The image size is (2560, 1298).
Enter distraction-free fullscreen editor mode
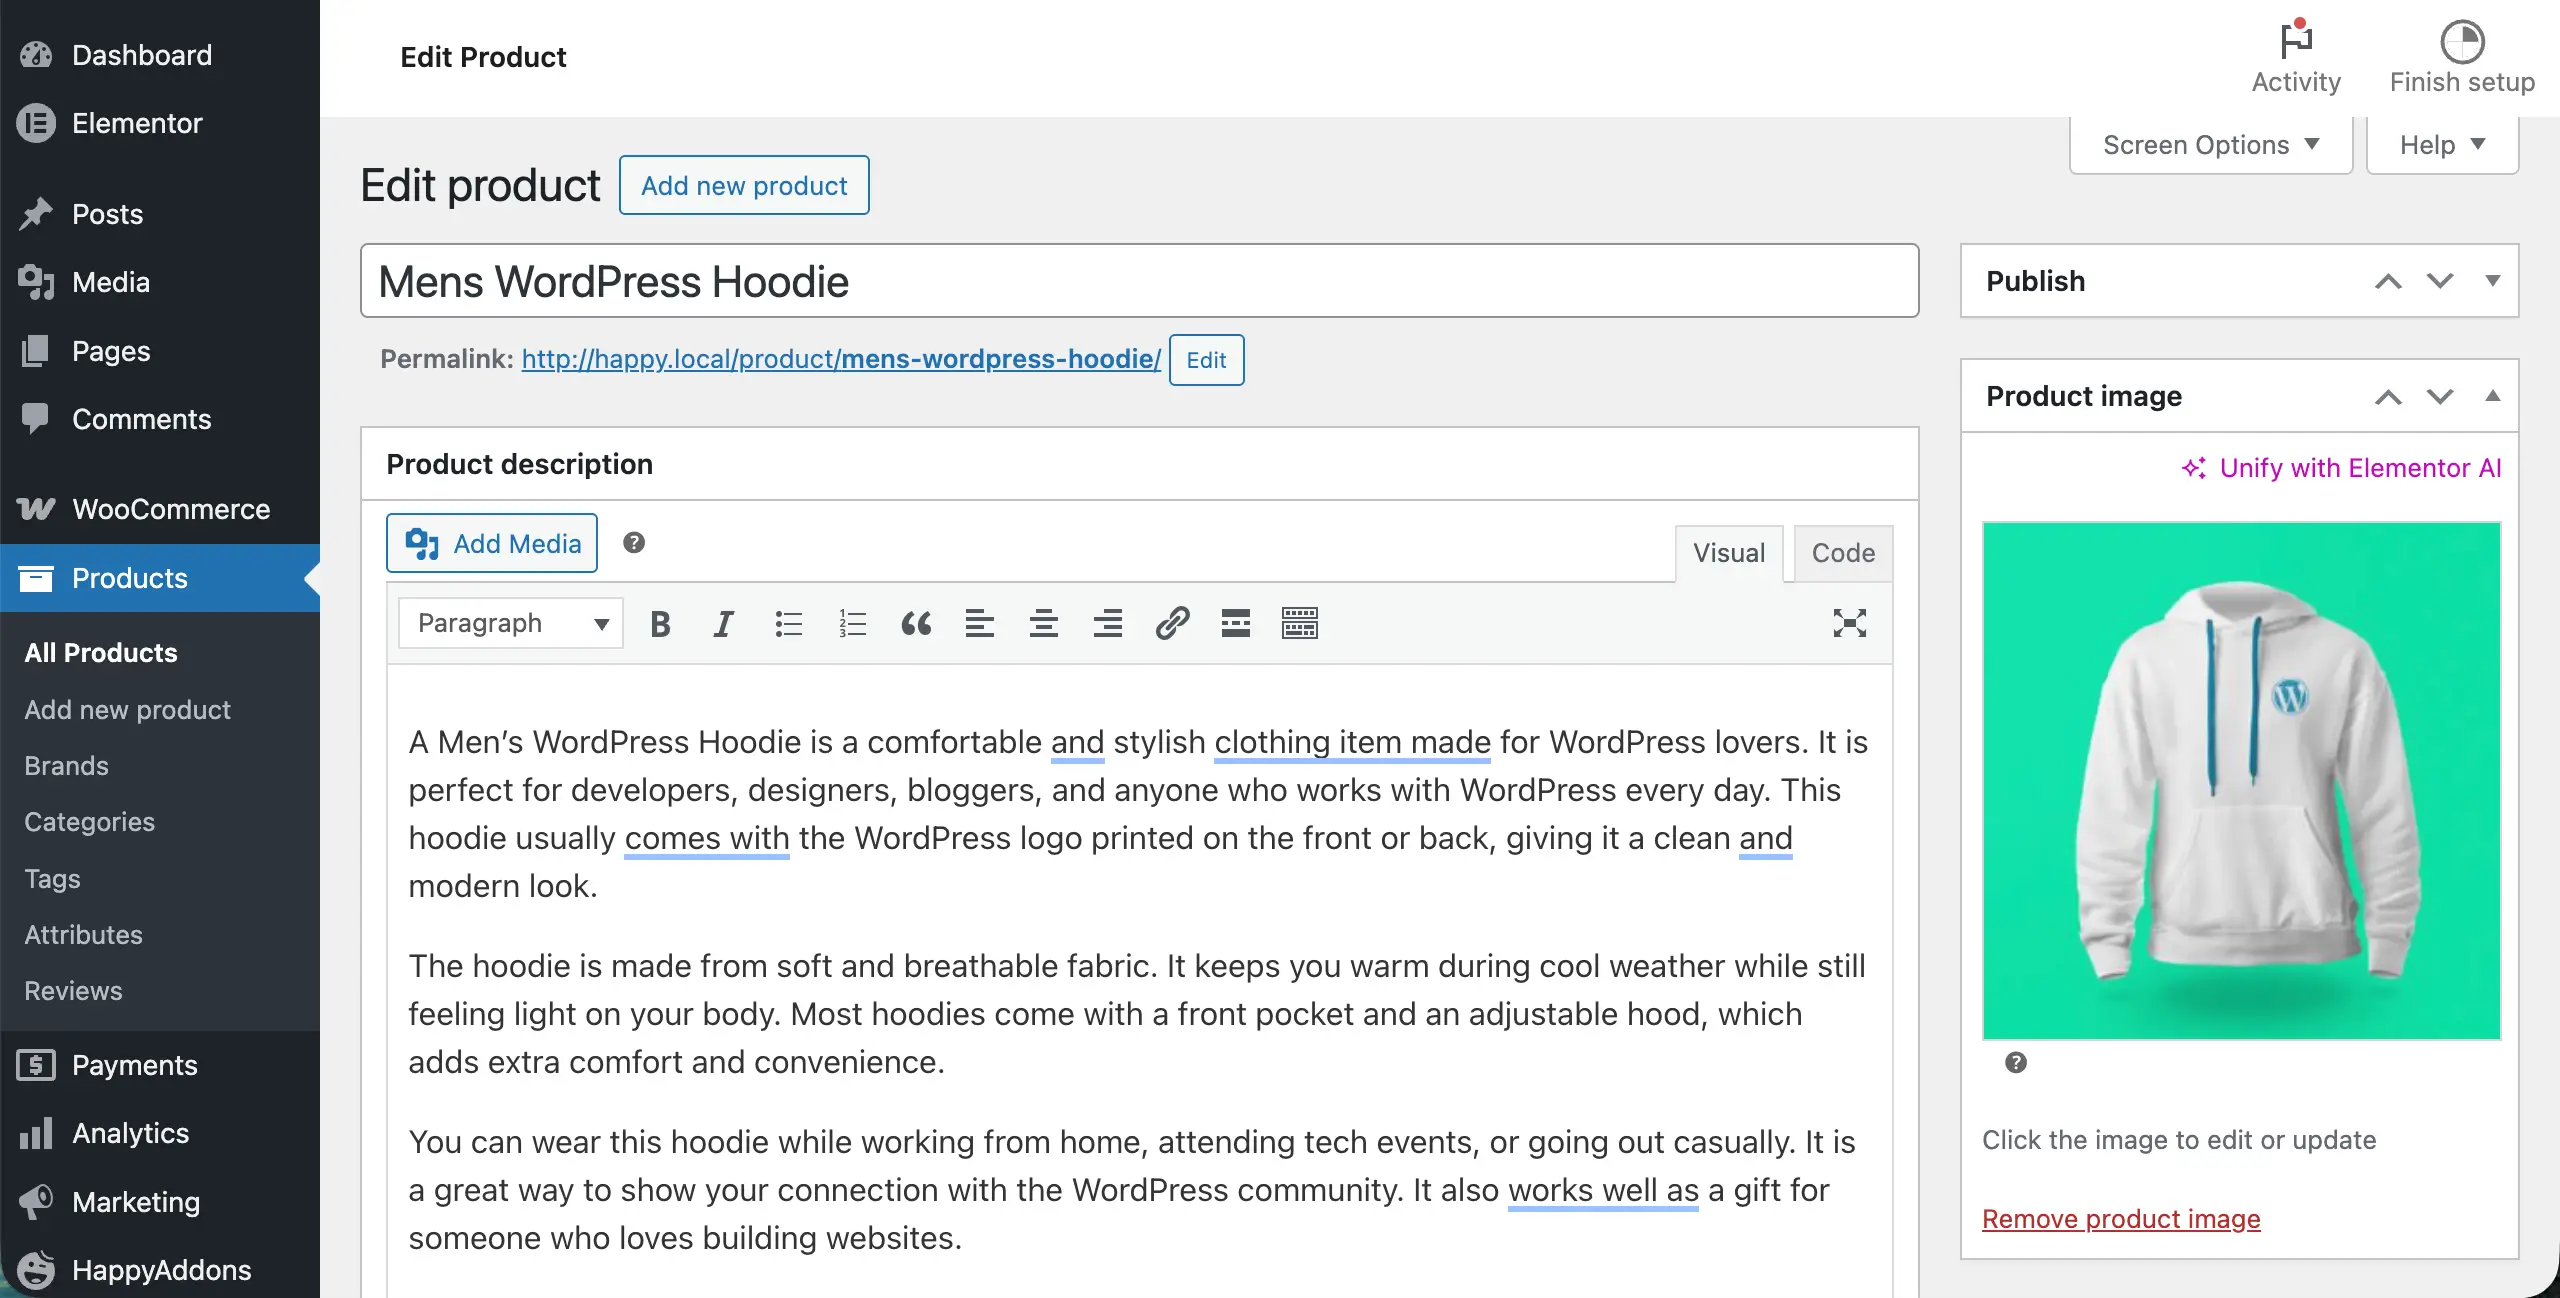click(x=1850, y=623)
